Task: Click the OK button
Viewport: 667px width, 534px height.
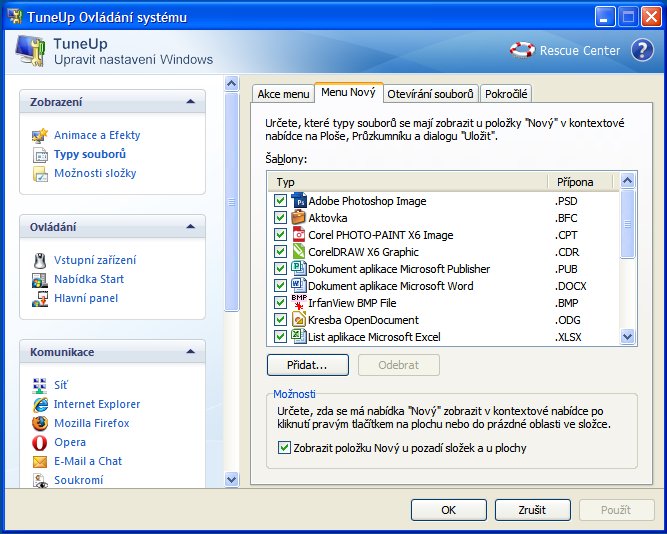Action: [x=448, y=510]
